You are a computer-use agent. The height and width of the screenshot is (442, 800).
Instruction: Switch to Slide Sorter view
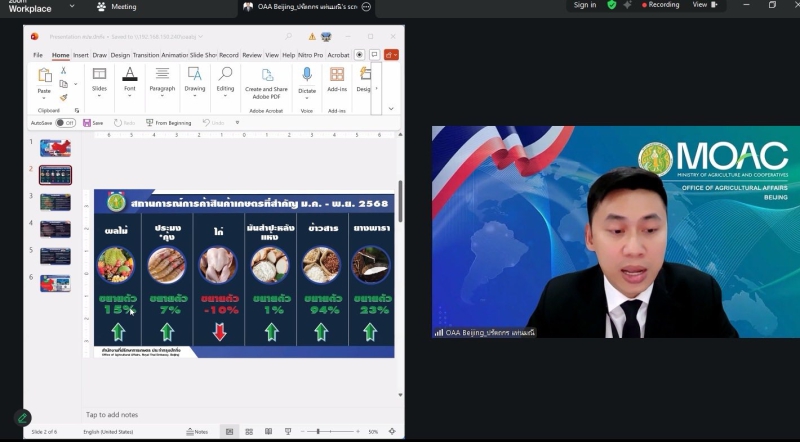pyautogui.click(x=249, y=431)
